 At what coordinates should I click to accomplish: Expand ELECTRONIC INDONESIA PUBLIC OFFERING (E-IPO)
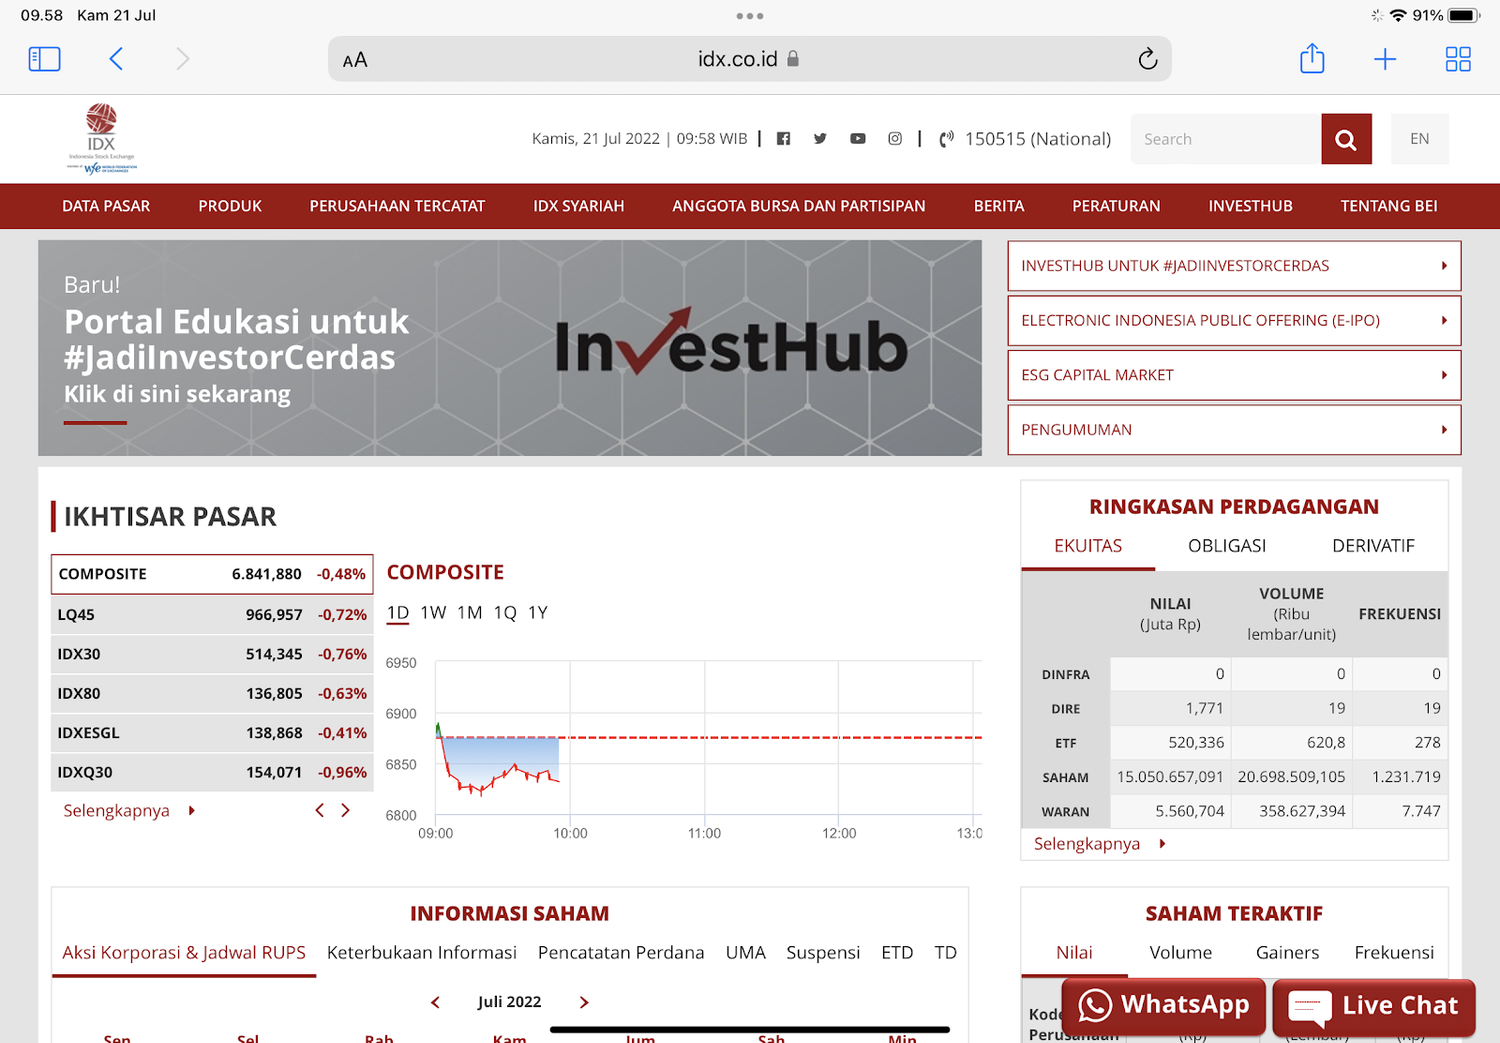tap(1234, 320)
